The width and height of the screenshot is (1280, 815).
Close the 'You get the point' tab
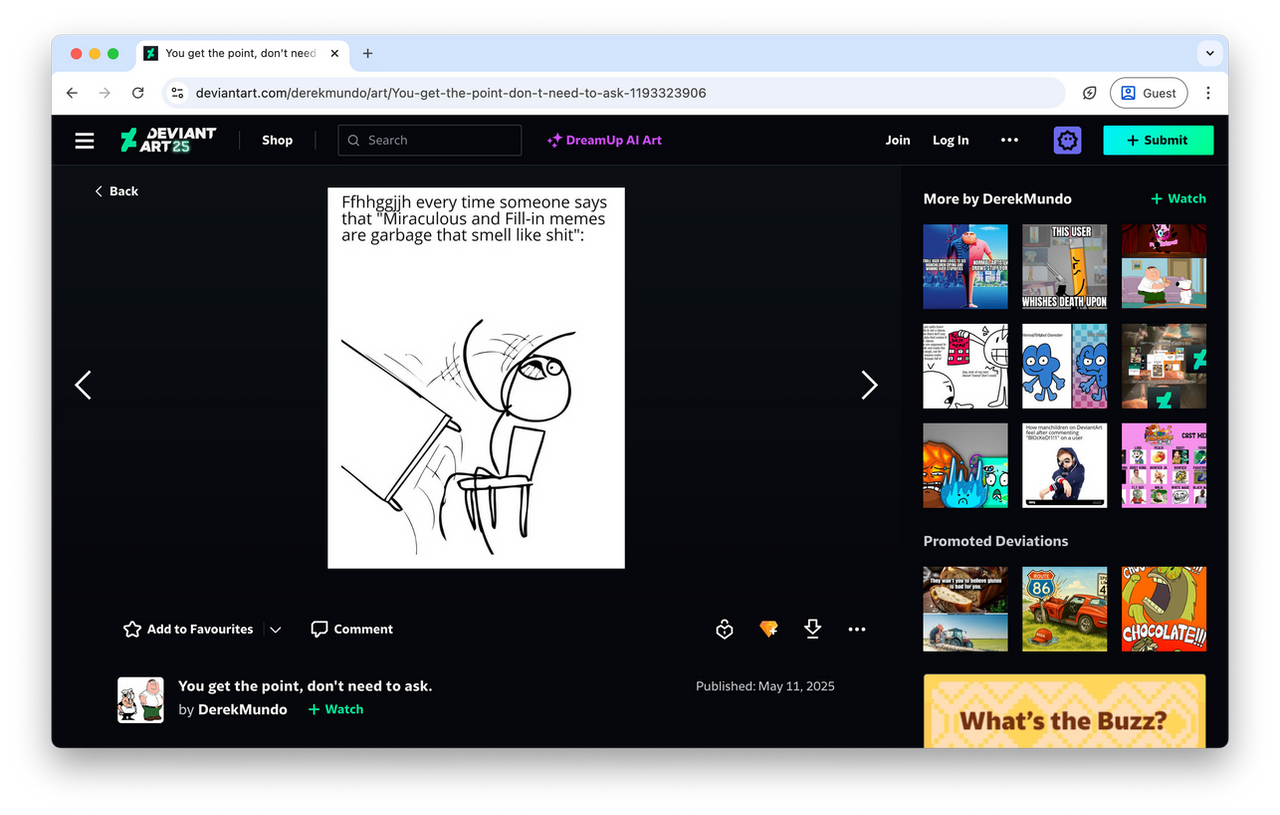tap(334, 53)
